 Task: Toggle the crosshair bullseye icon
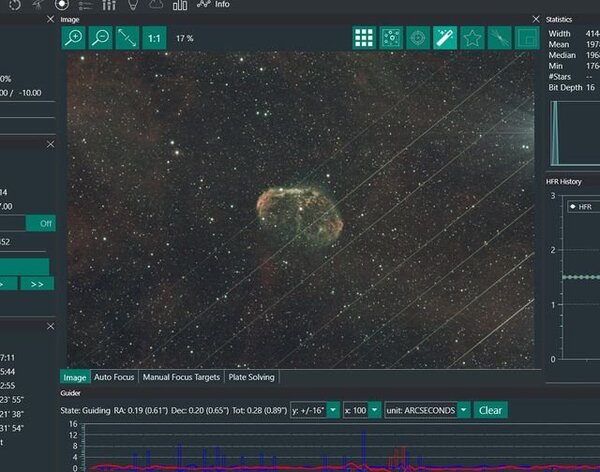418,38
